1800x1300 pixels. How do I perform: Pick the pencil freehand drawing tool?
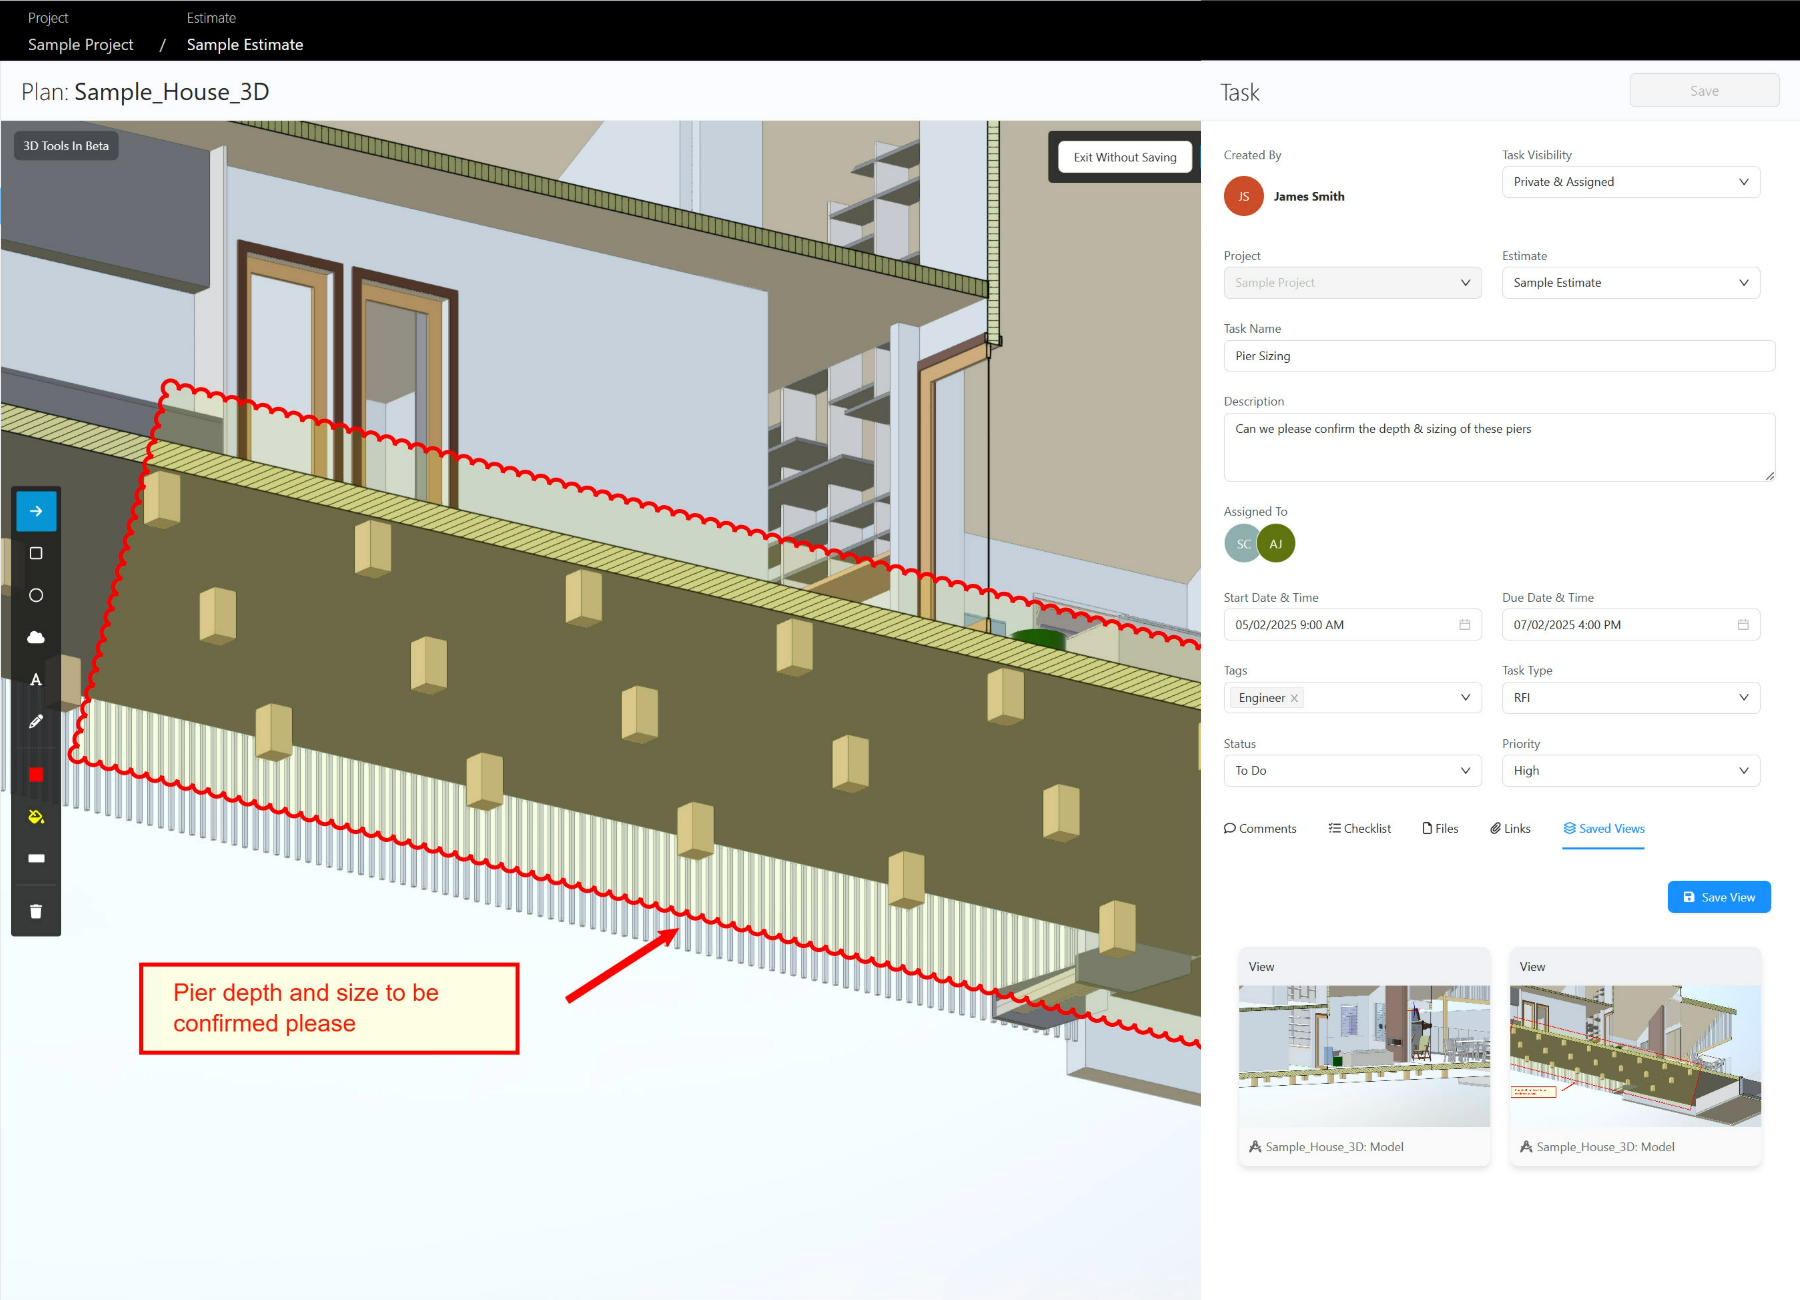(36, 721)
